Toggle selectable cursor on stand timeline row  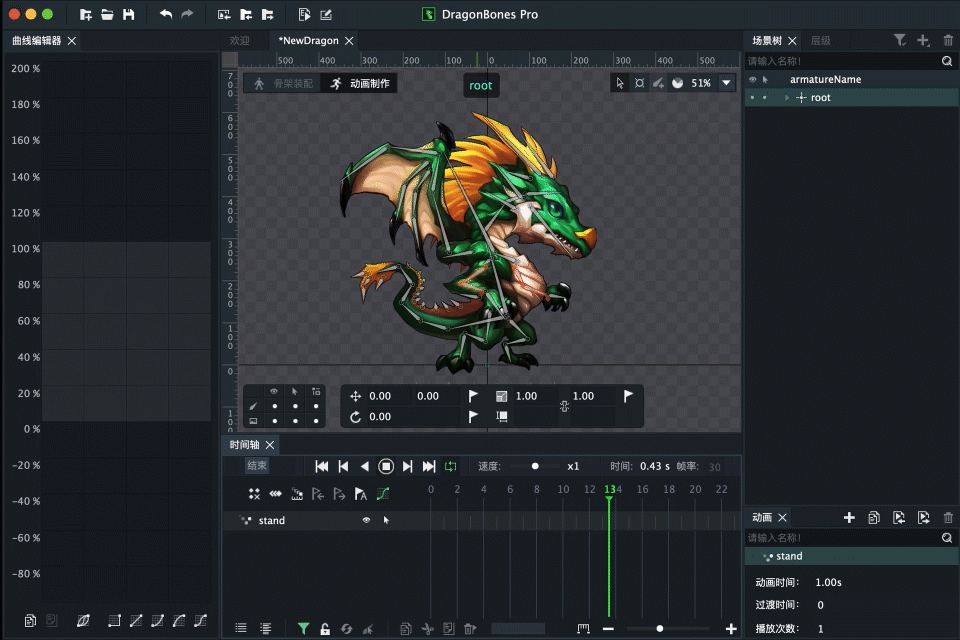point(386,520)
